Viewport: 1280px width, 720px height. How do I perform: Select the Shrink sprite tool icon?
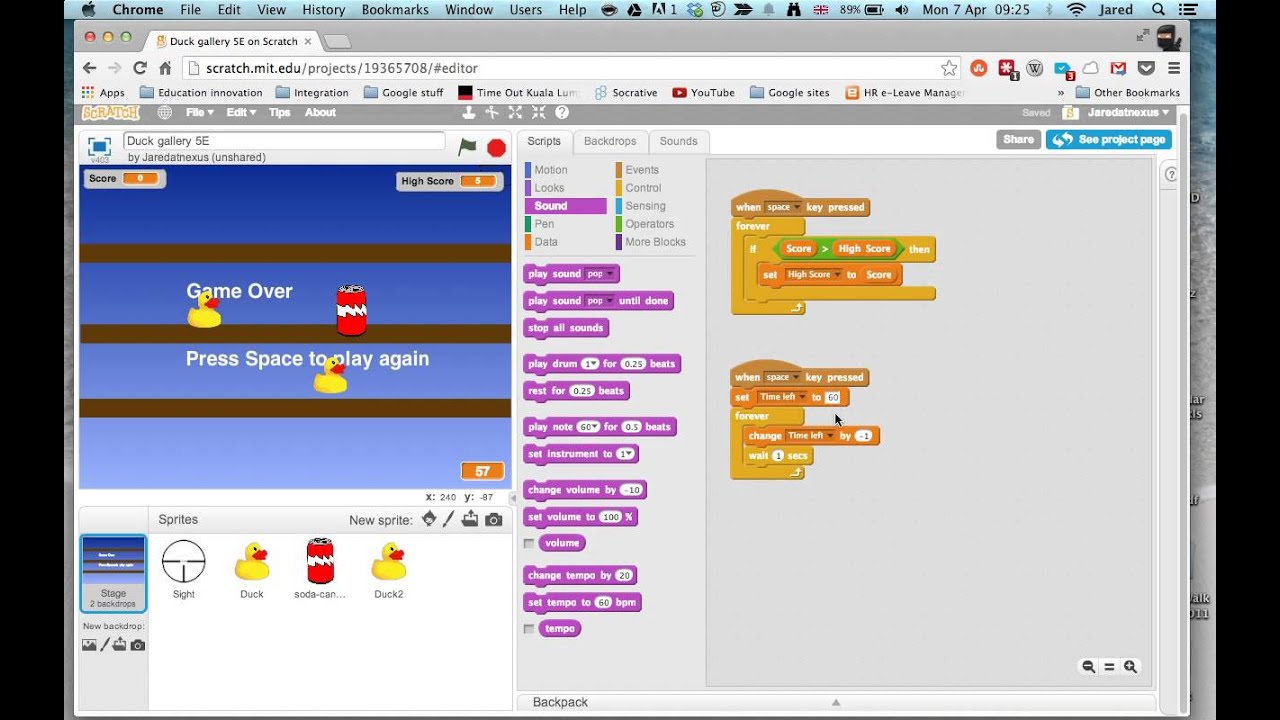(x=538, y=113)
